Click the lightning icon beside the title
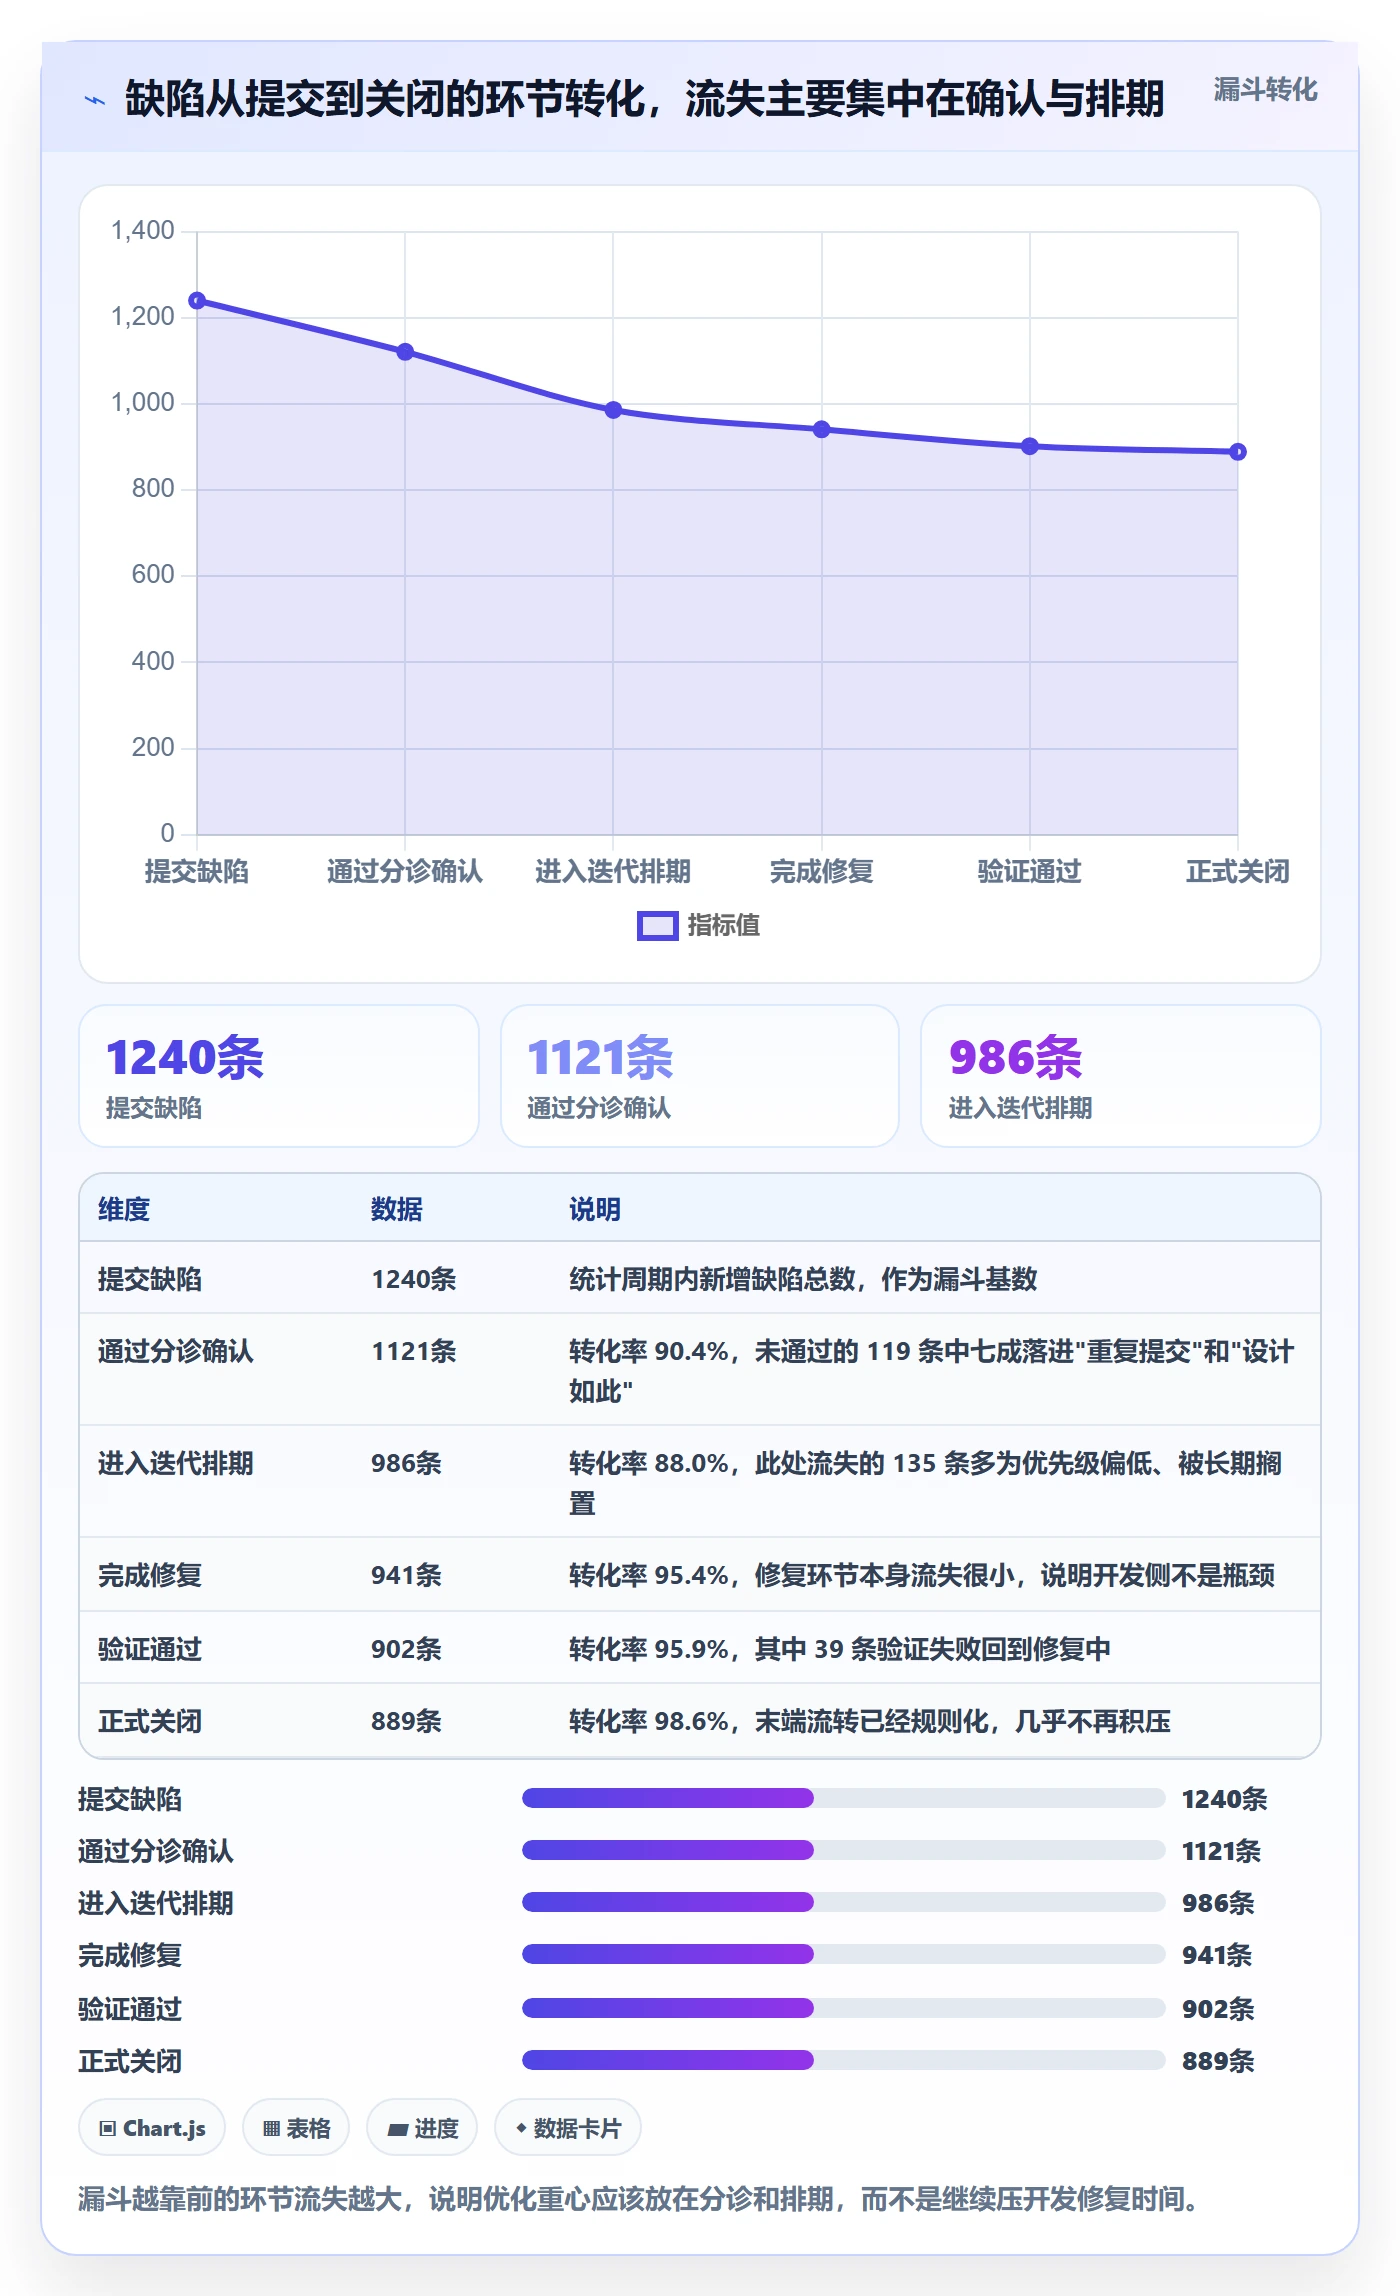The image size is (1400, 2296). [94, 100]
